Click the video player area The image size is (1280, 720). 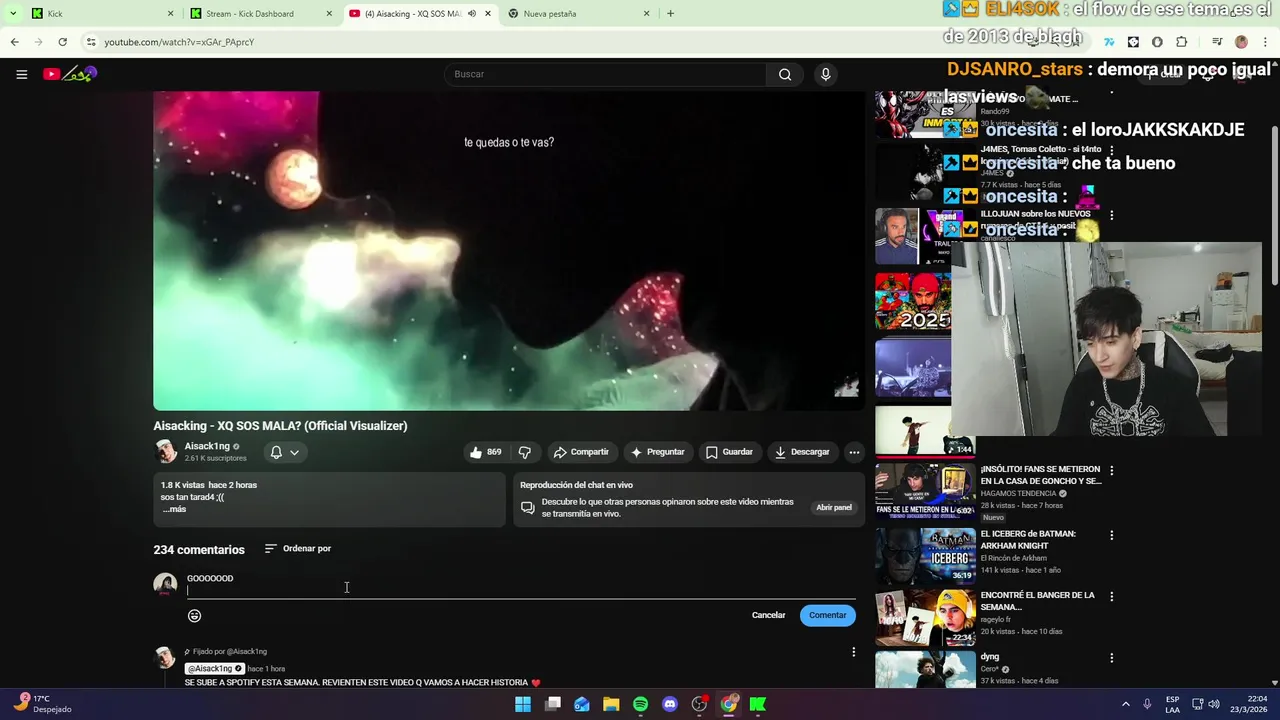pos(509,250)
